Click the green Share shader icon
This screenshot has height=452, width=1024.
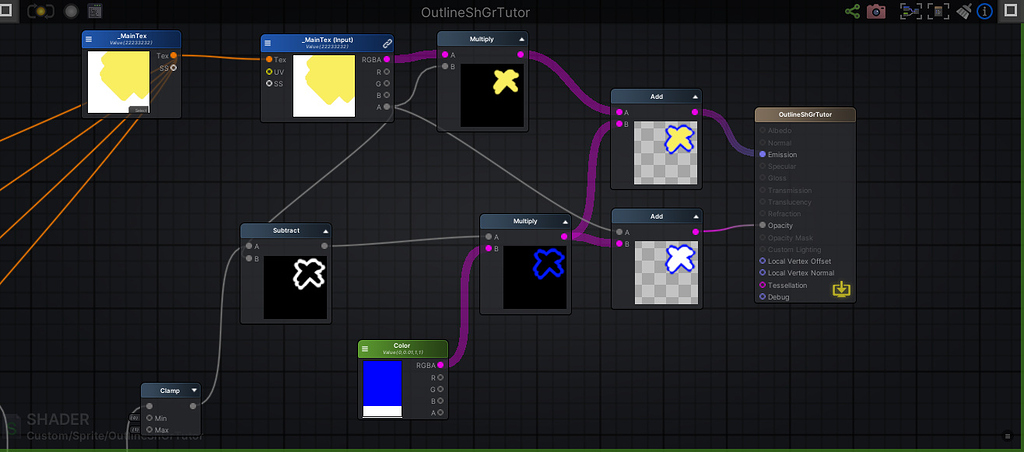853,12
